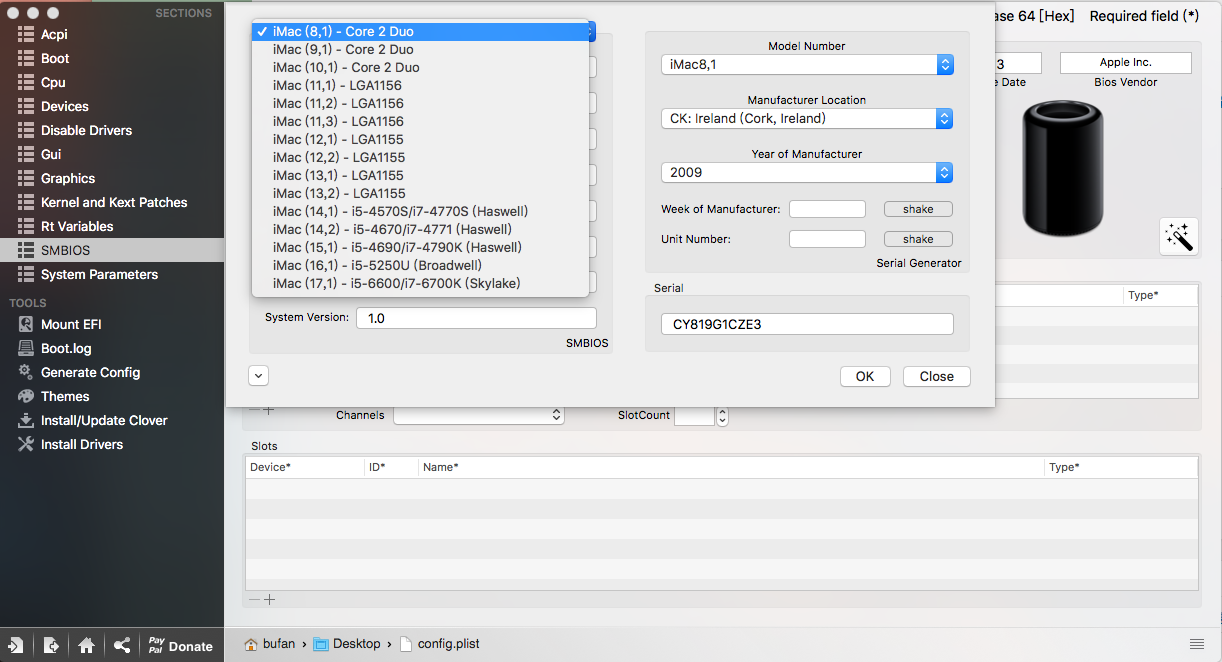Viewport: 1222px width, 662px height.
Task: Open the Manufacturer Location dropdown
Action: click(807, 119)
